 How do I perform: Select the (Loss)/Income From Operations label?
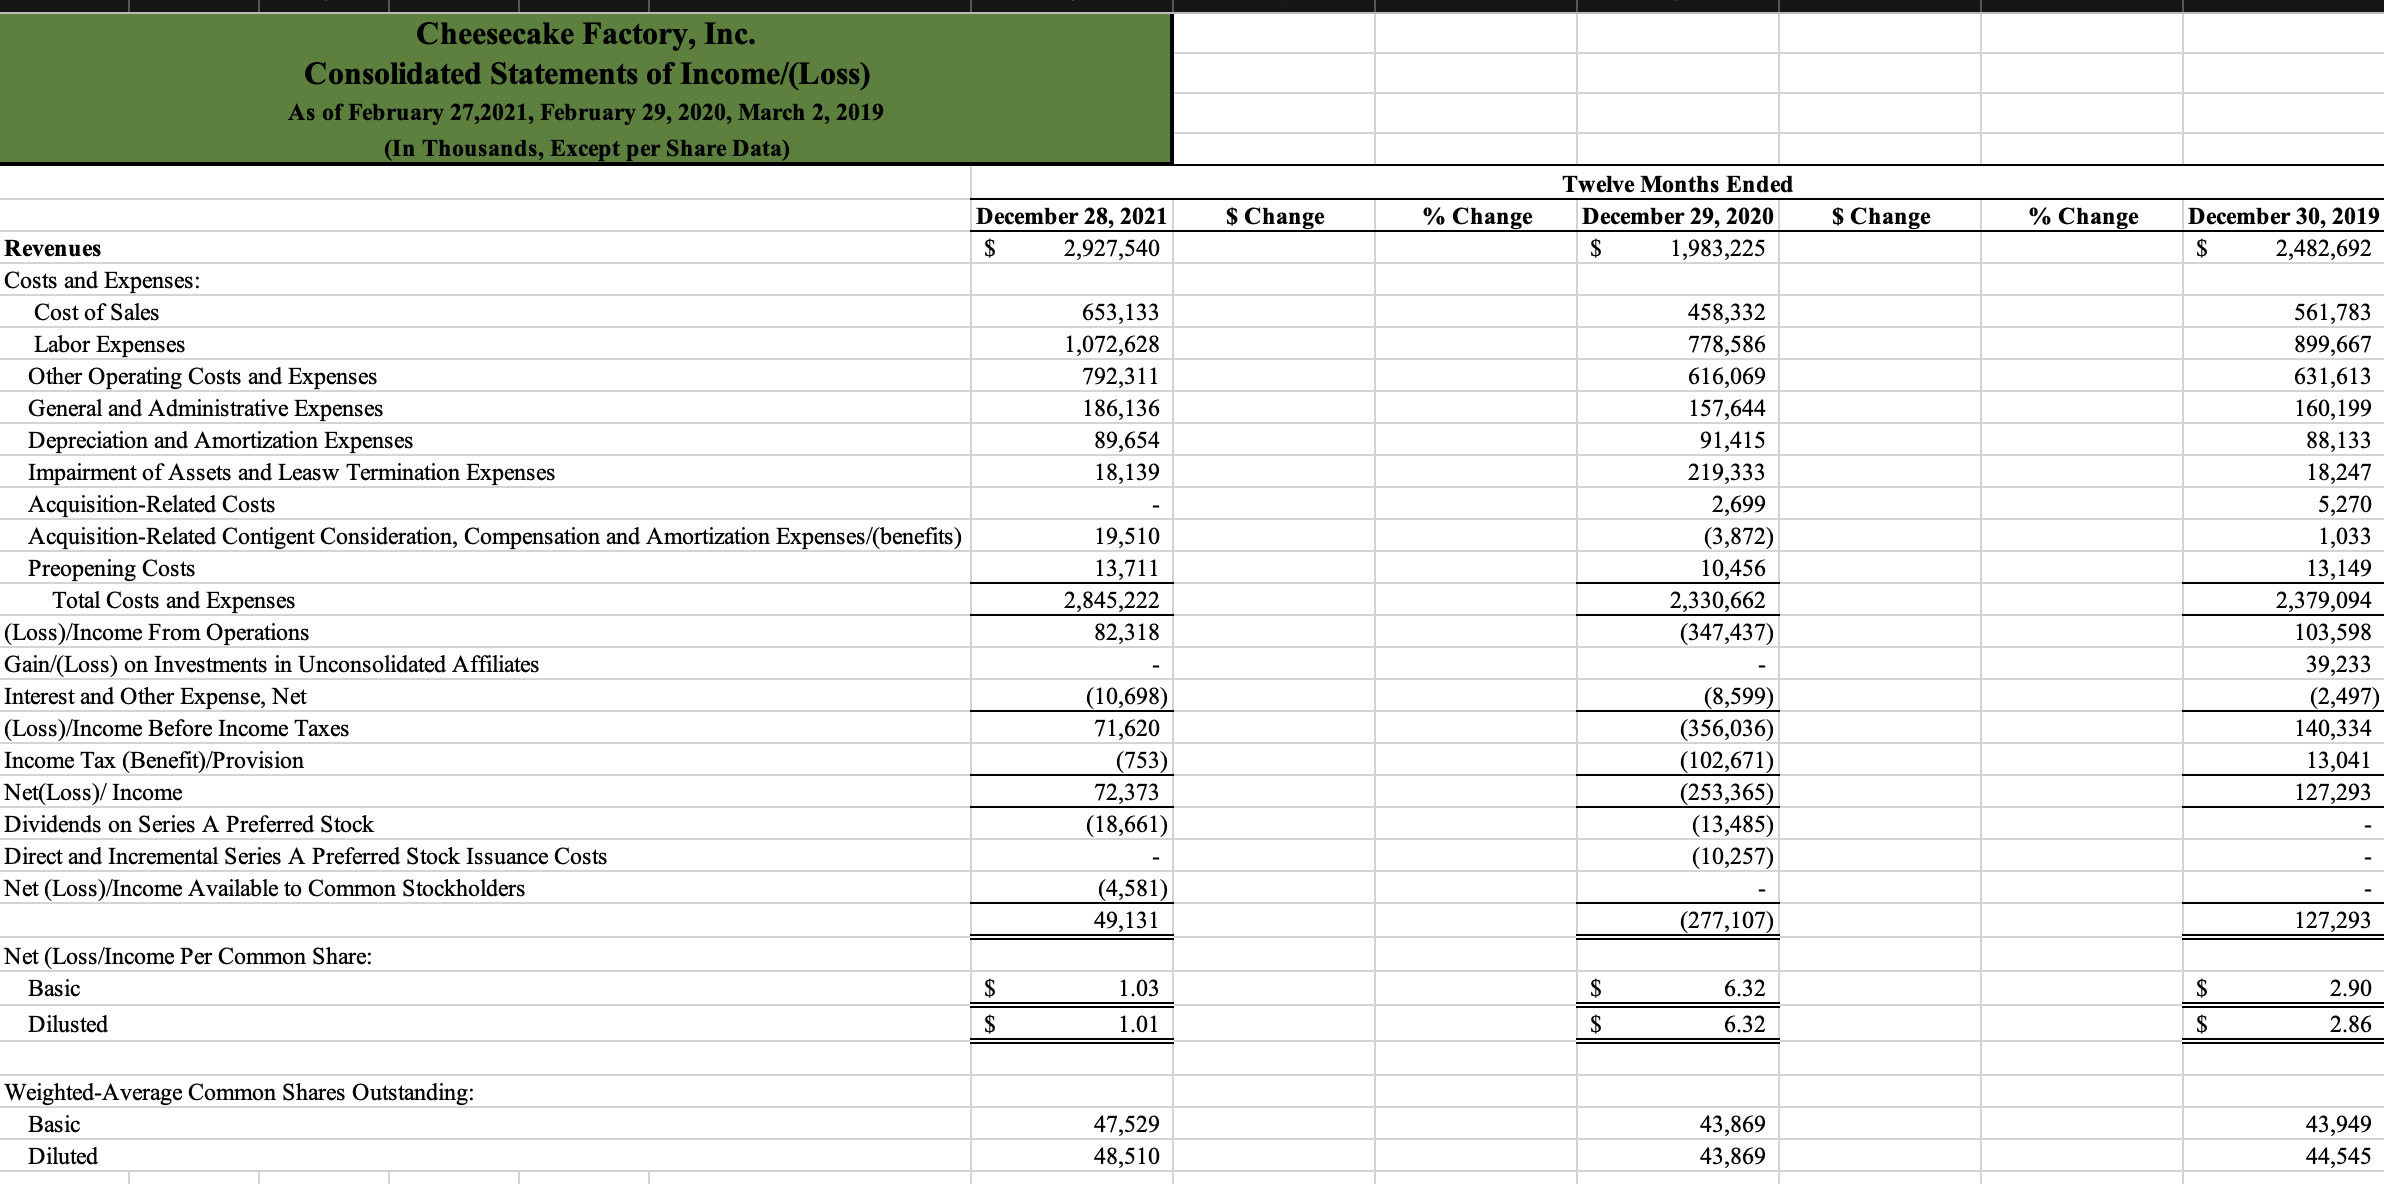[156, 632]
